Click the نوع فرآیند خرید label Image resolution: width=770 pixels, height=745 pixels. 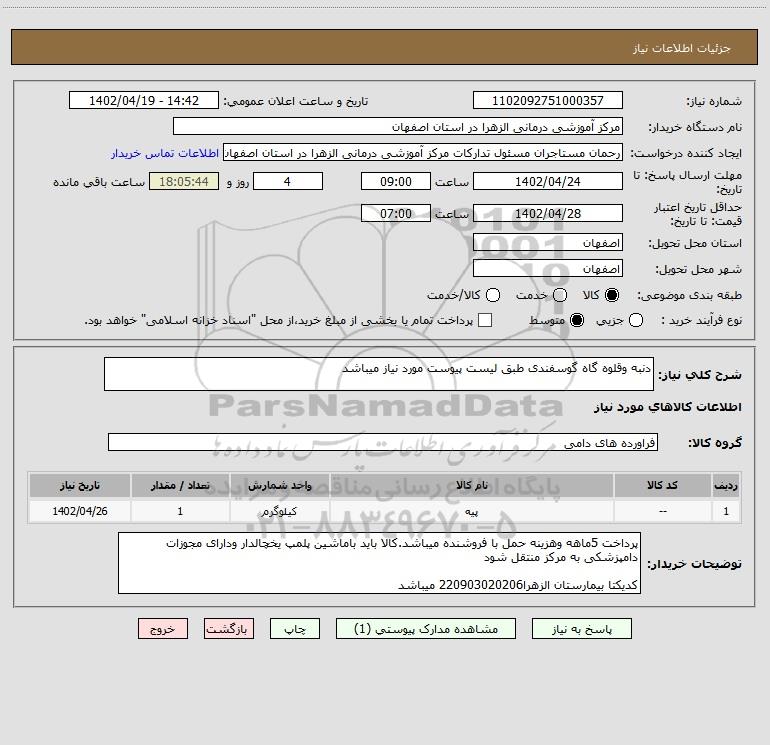pos(701,321)
